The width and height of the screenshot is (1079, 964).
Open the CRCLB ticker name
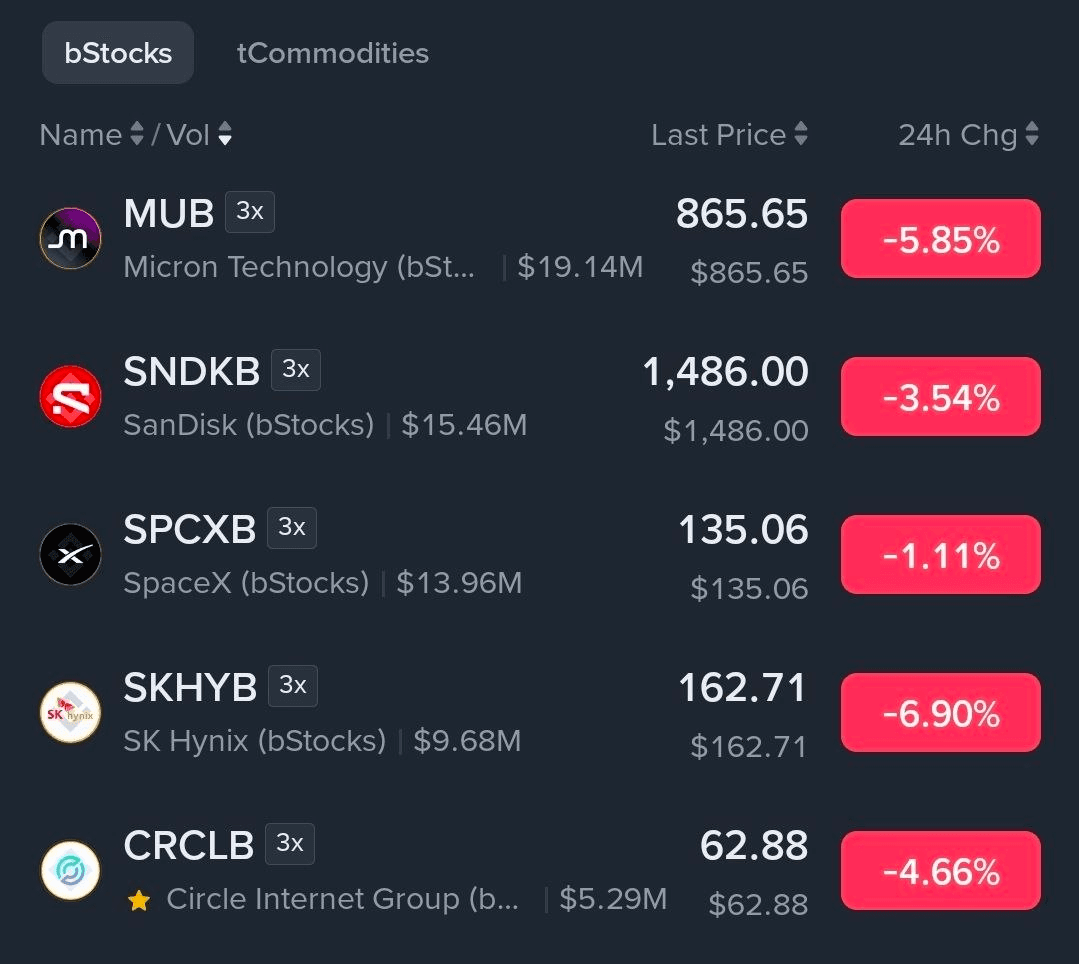pyautogui.click(x=189, y=845)
